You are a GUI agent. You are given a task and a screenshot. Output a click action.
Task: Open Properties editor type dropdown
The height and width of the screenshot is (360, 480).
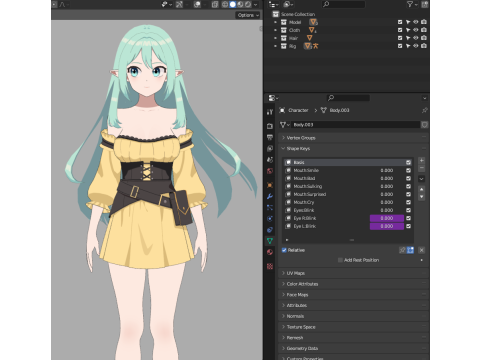click(274, 98)
